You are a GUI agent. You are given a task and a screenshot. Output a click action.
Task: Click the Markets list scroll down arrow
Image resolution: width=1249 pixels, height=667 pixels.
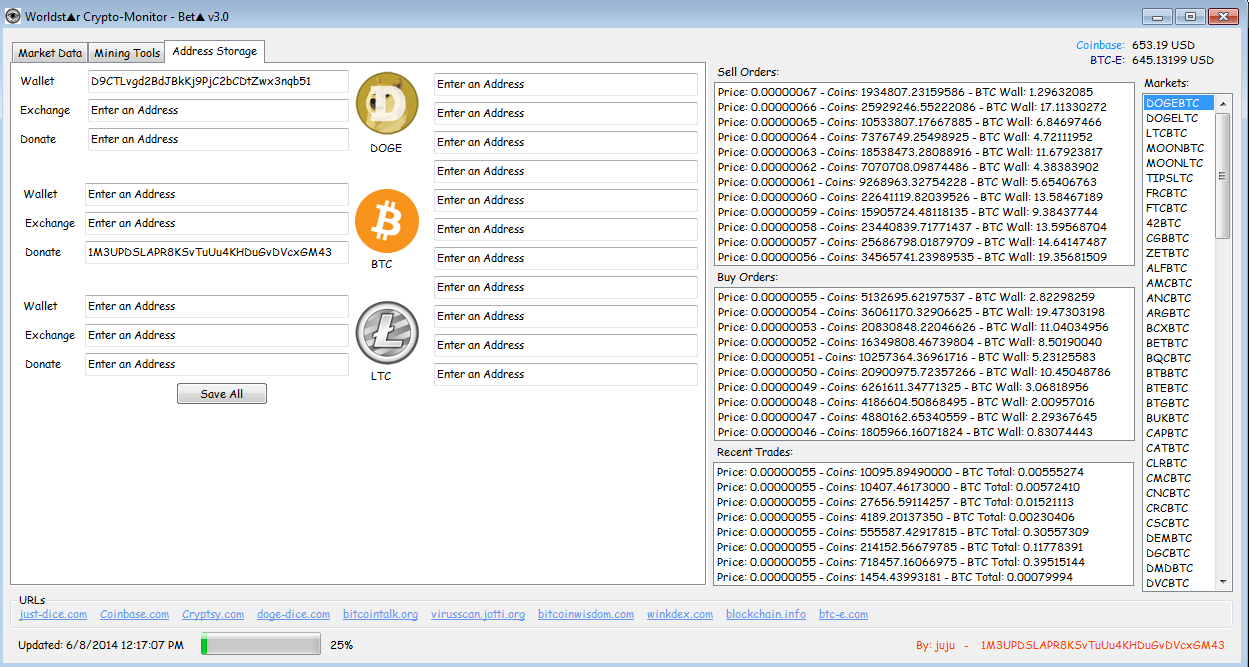[x=1223, y=582]
